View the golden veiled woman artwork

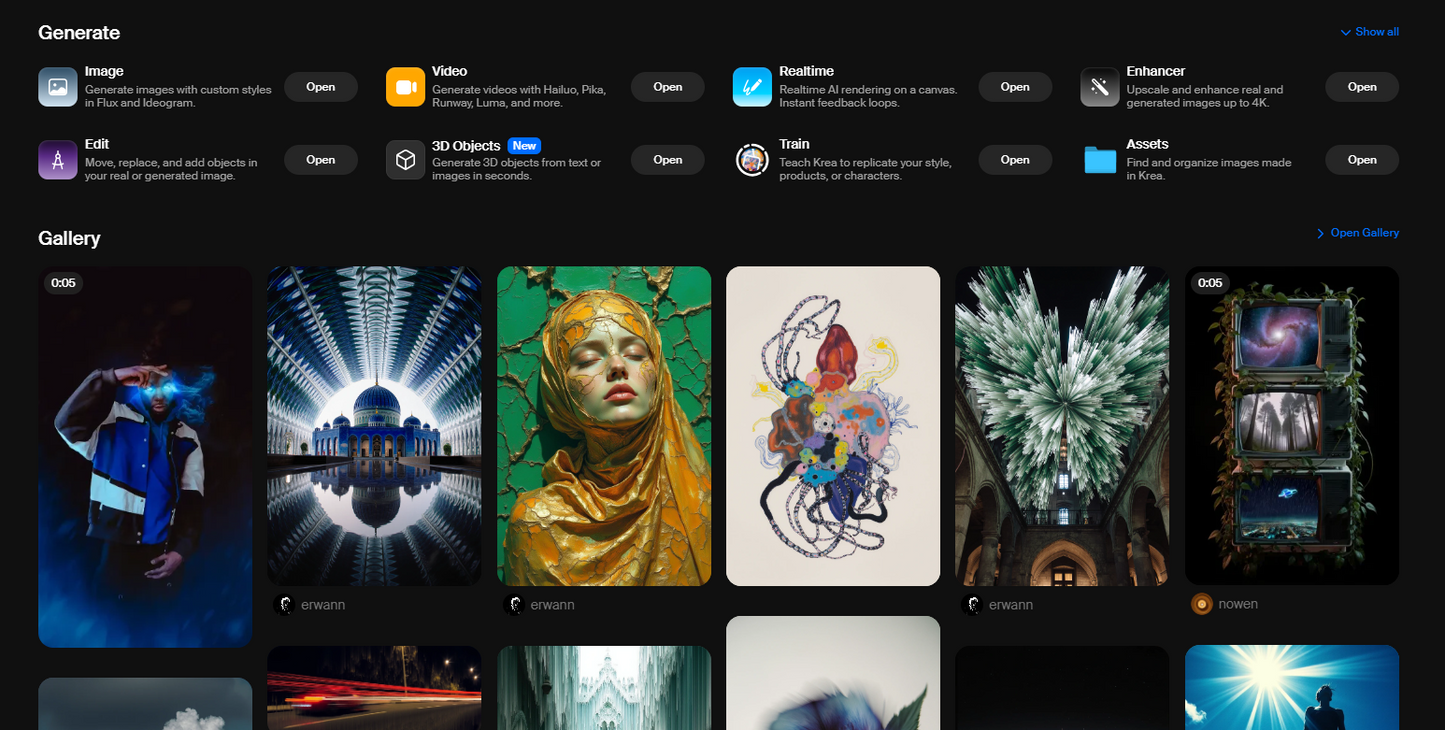click(x=603, y=425)
